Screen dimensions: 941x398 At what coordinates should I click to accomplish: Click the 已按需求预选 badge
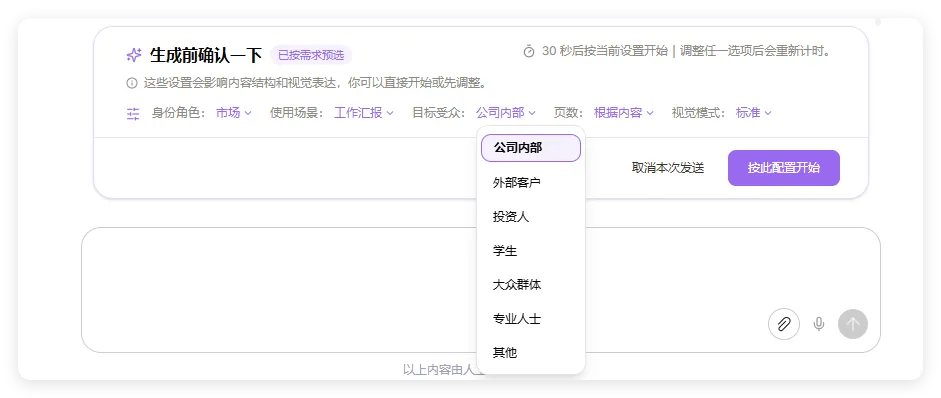click(311, 55)
